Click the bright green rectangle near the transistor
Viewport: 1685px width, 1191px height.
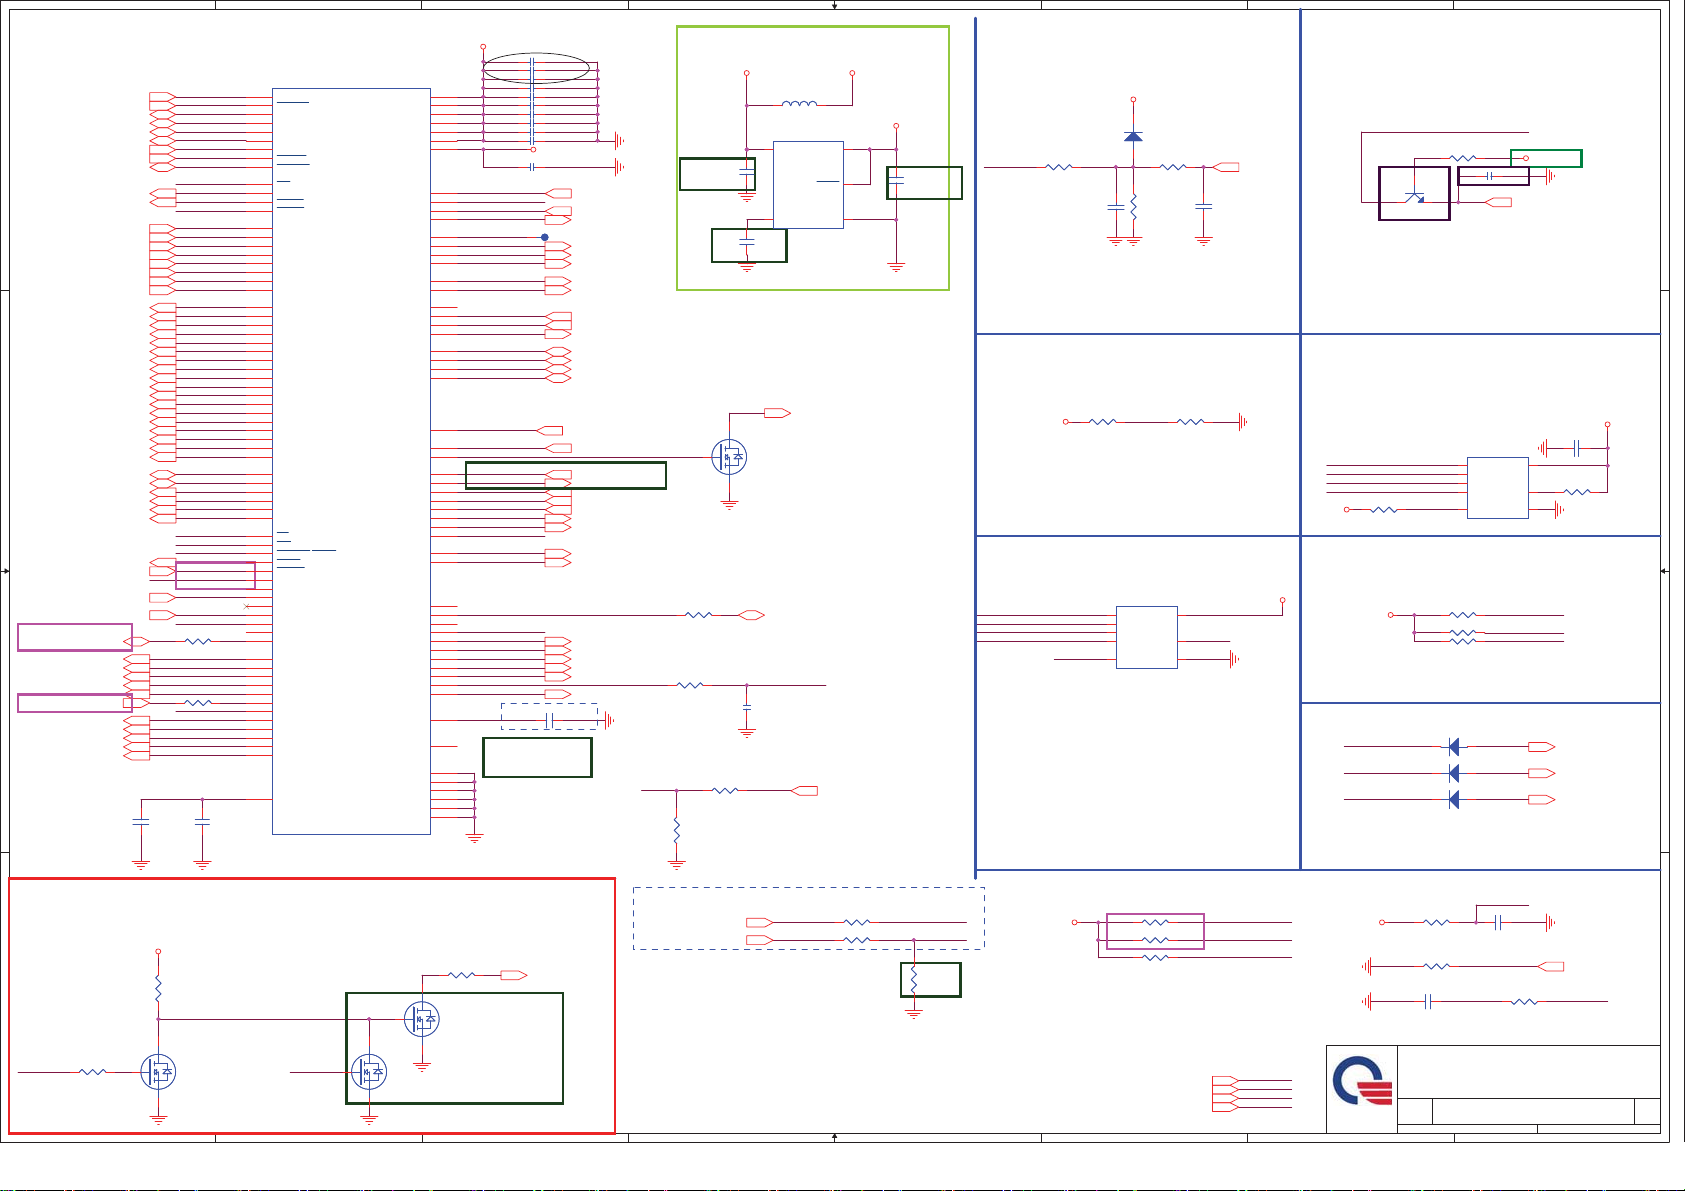pos(1545,158)
